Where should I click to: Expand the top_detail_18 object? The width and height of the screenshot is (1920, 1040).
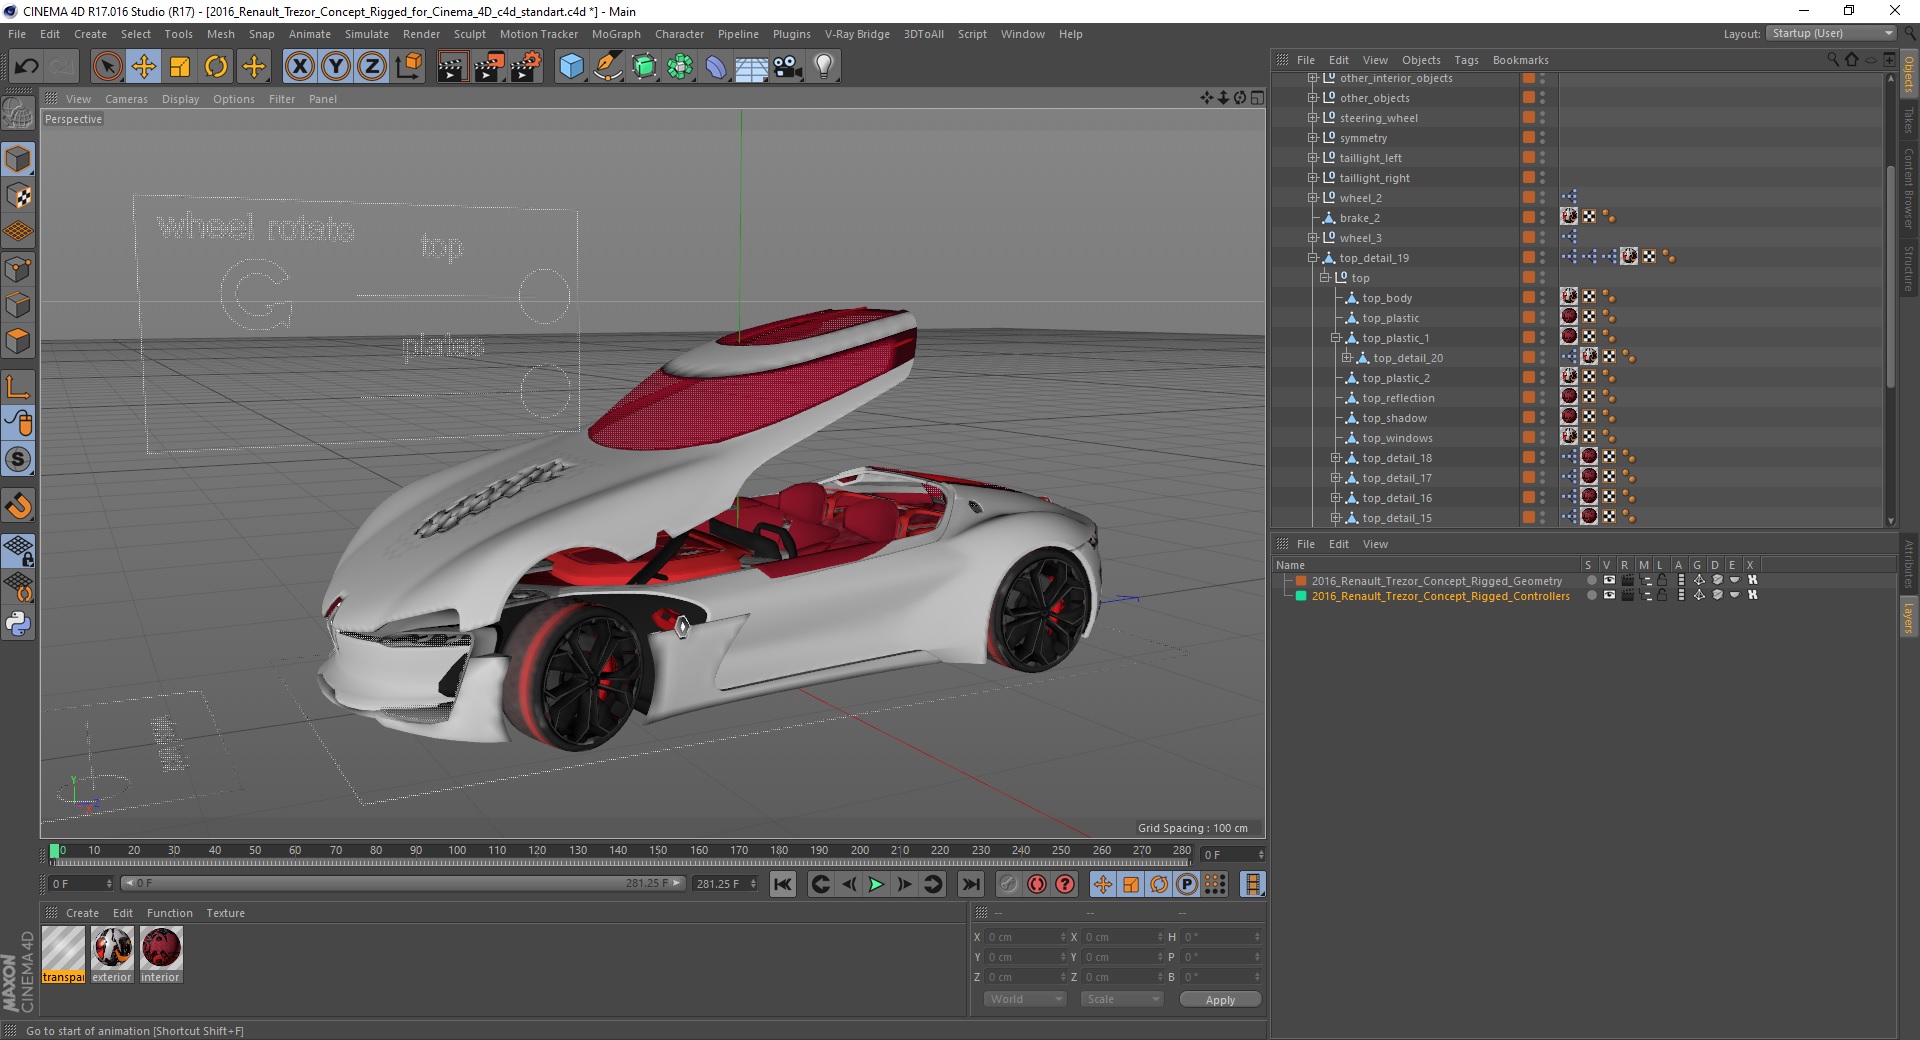point(1335,458)
